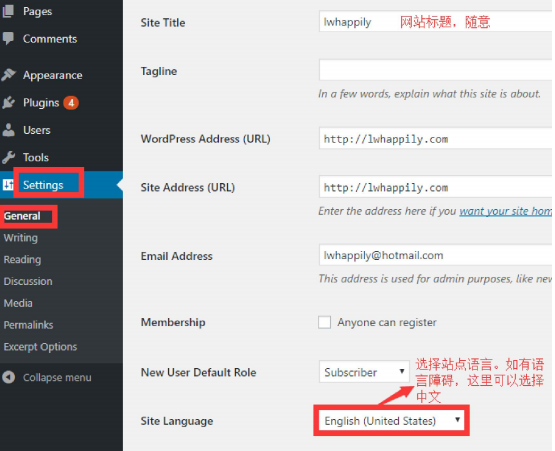Focus the Email Address input field
This screenshot has width=555, height=451.
(435, 255)
